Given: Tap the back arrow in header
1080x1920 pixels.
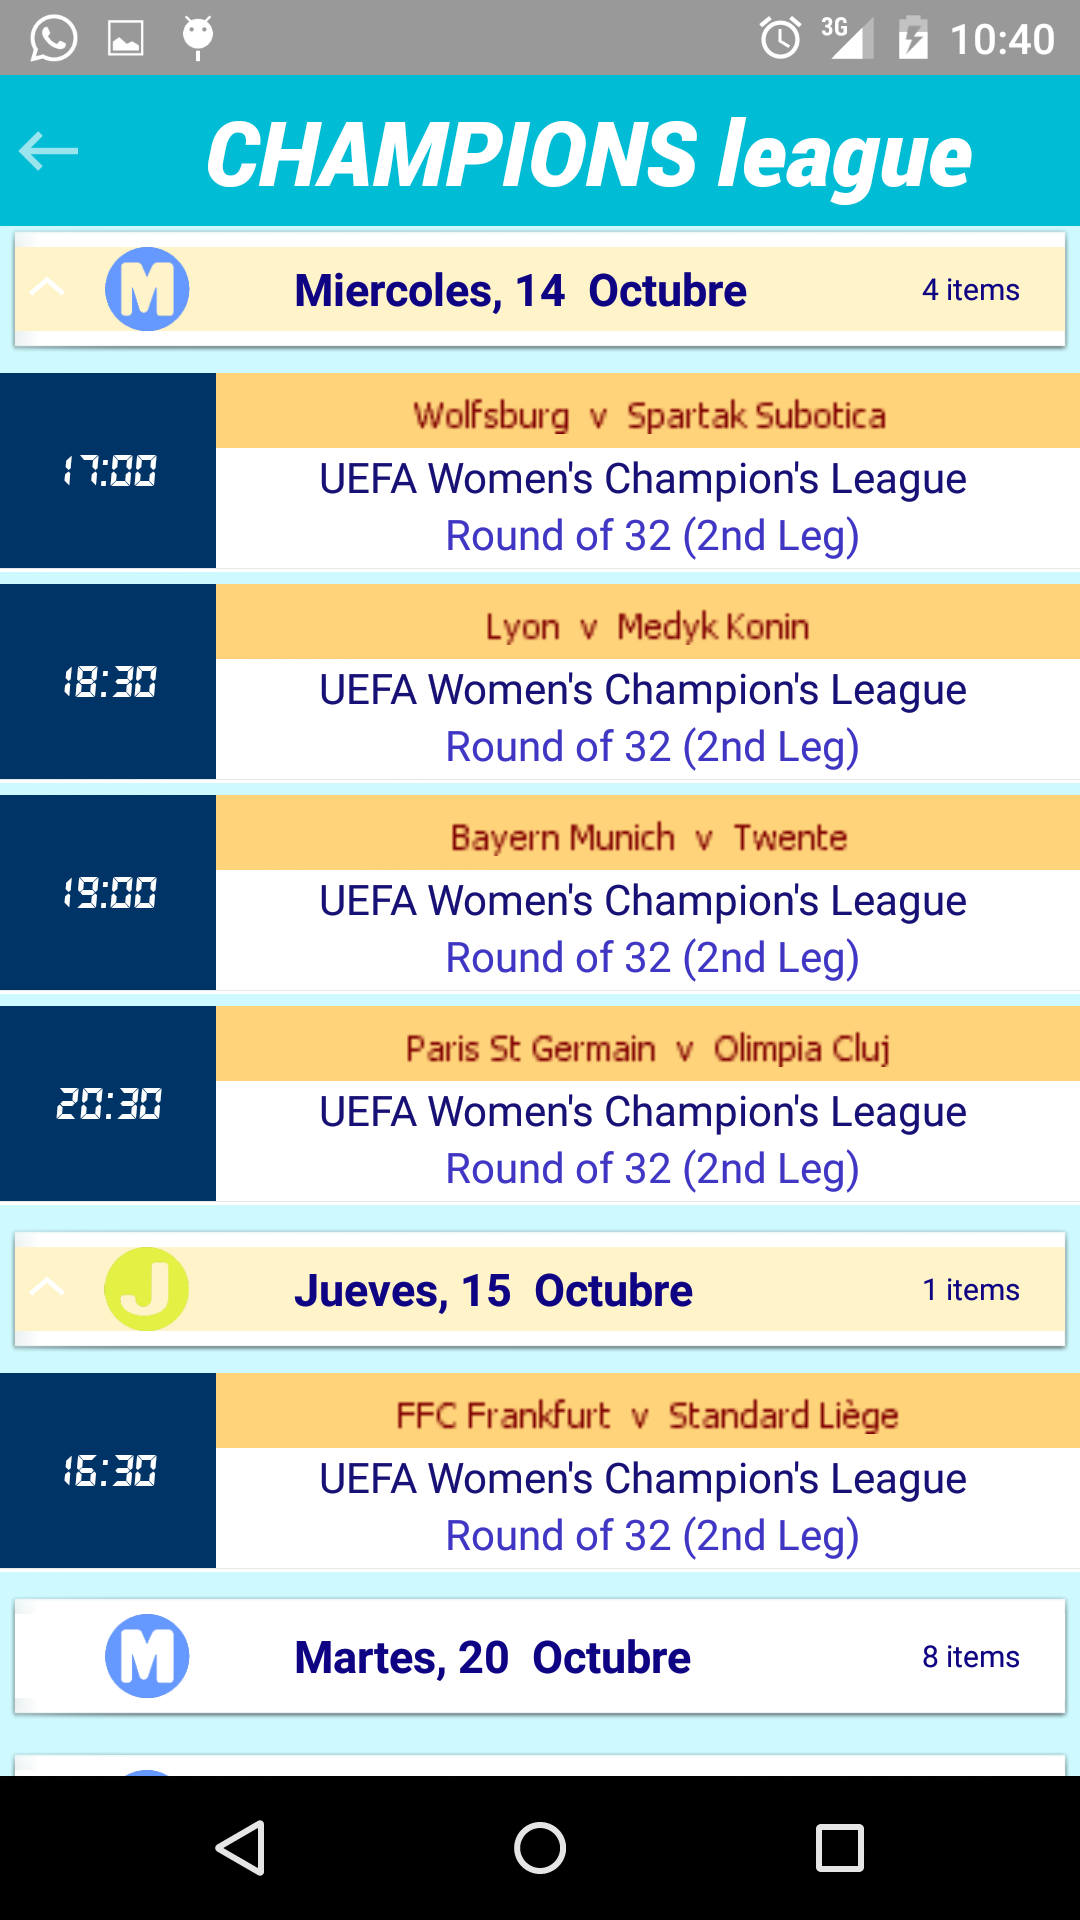Looking at the screenshot, I should pos(48,151).
